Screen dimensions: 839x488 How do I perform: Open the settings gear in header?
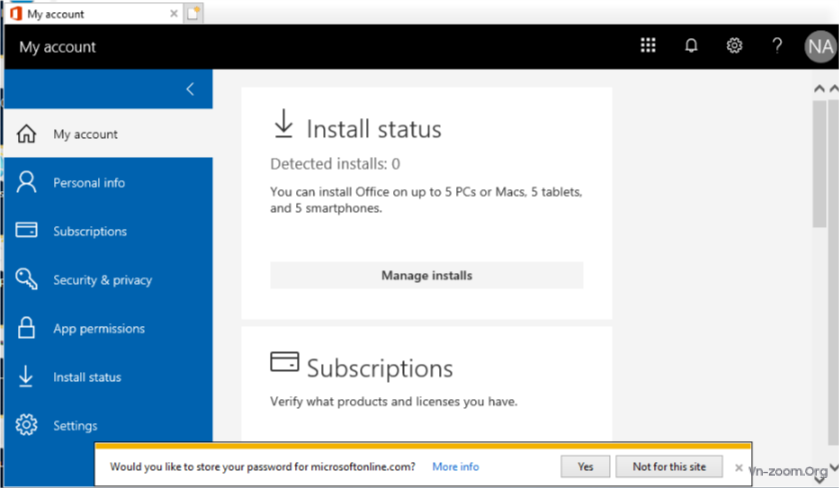pos(734,46)
